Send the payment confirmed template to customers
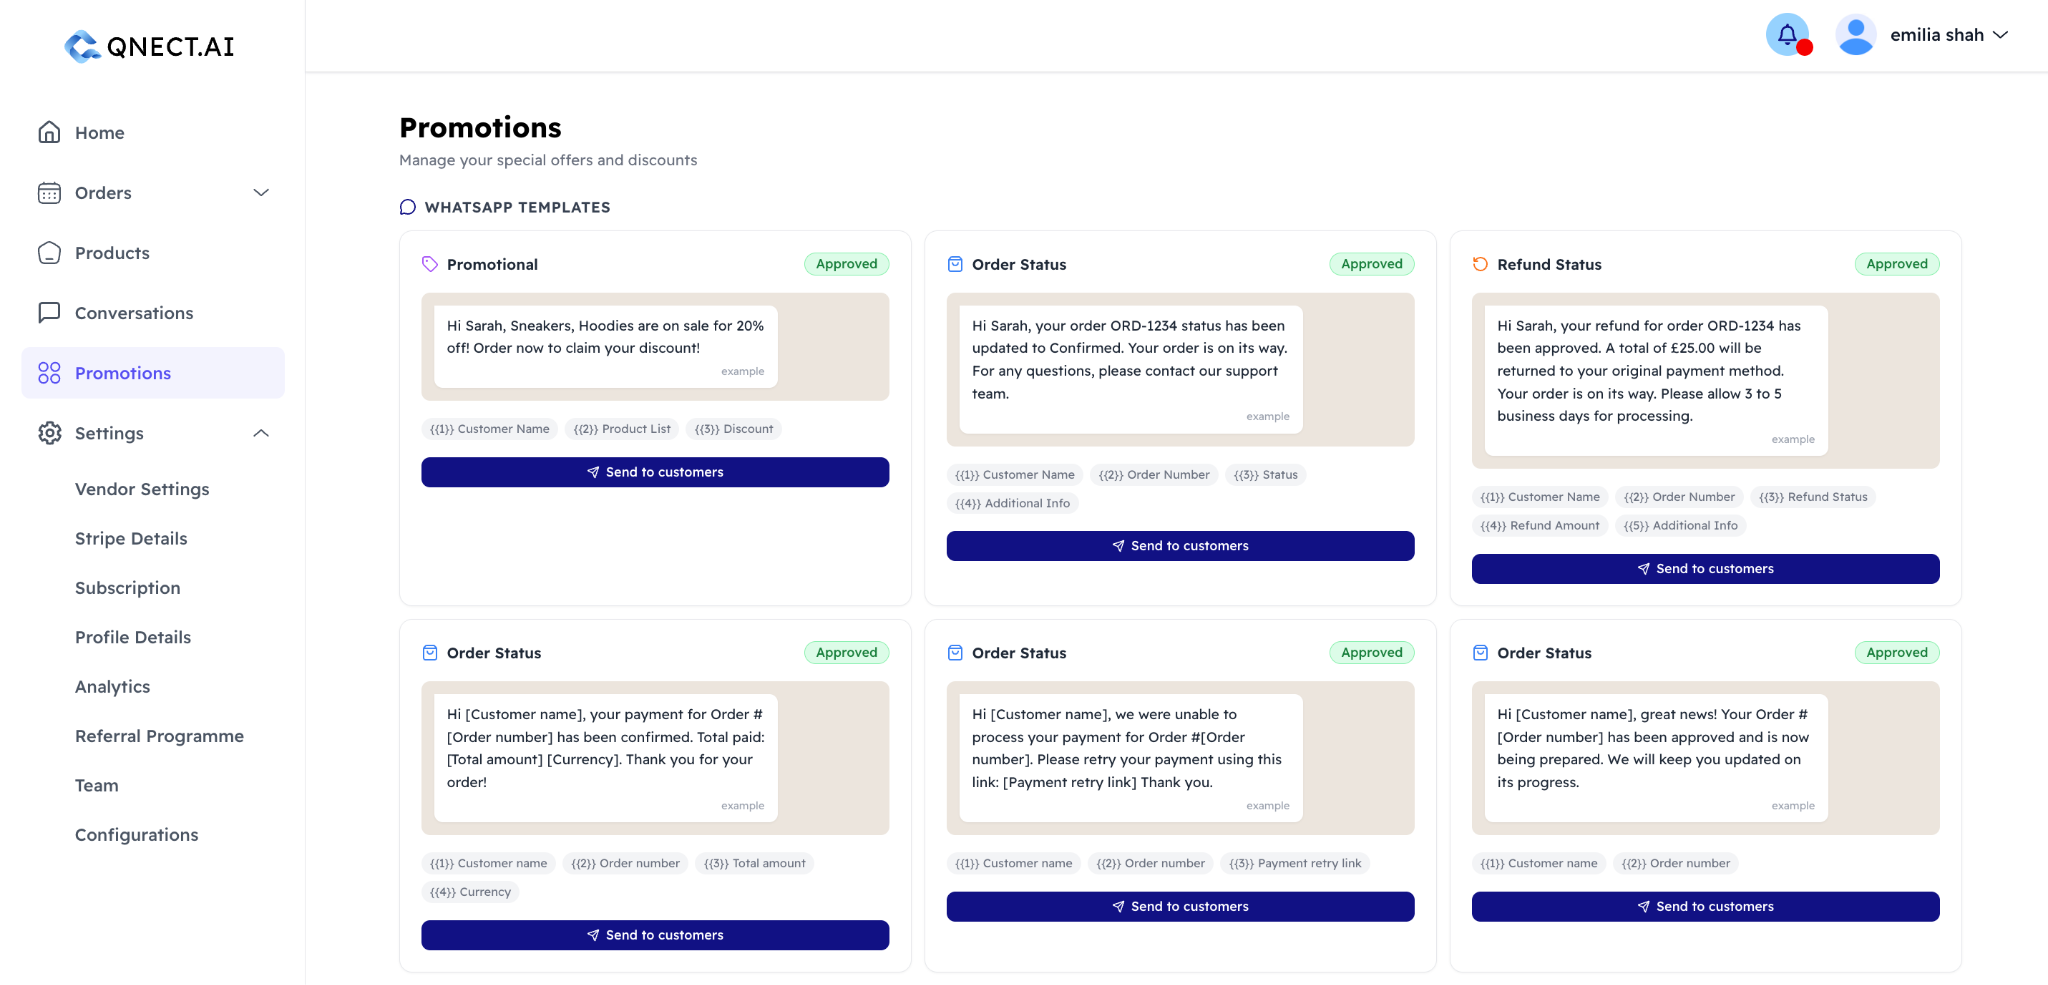The image size is (2048, 985). point(655,935)
